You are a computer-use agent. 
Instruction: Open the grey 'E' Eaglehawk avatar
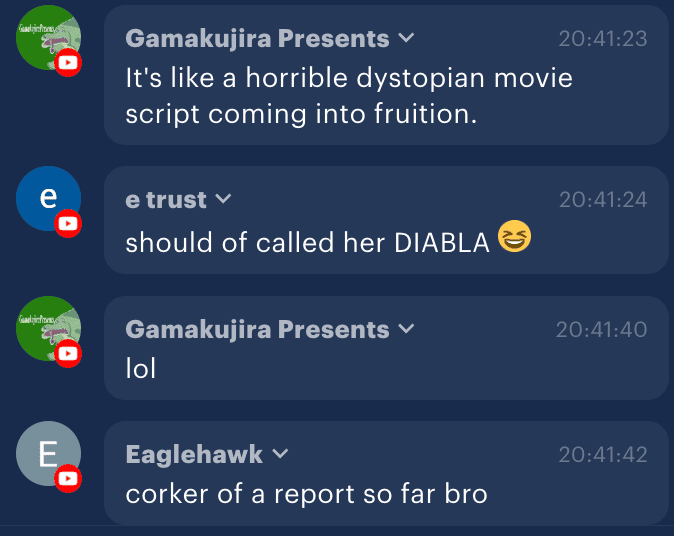48,453
